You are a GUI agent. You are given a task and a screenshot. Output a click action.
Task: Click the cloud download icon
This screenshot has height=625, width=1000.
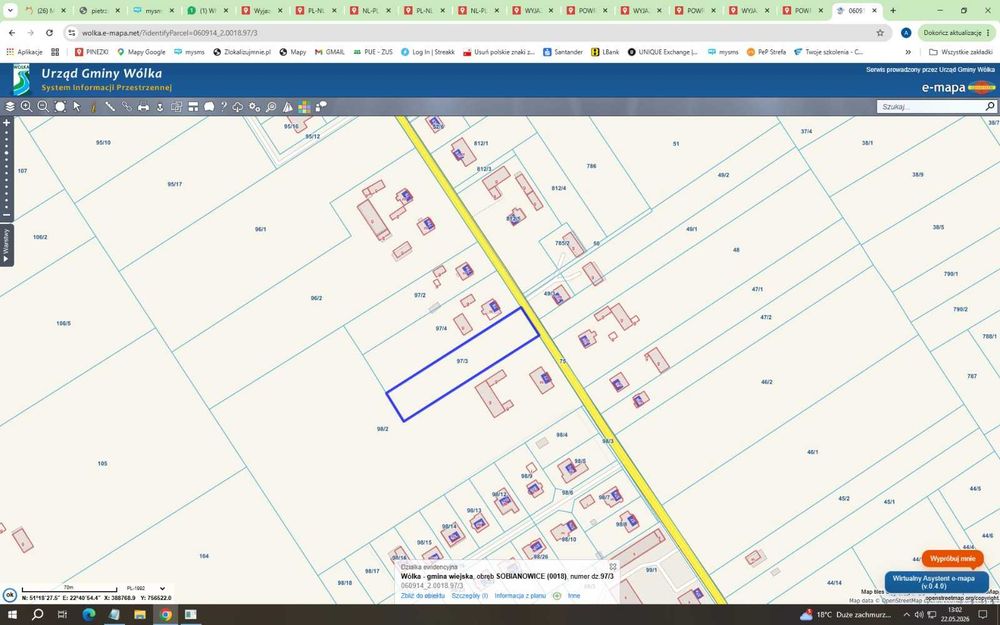[238, 107]
